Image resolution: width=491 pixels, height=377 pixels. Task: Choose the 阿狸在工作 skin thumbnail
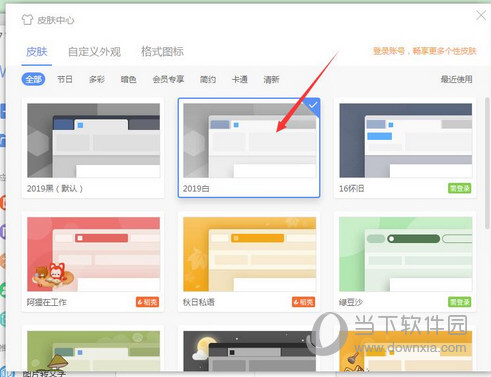click(93, 254)
